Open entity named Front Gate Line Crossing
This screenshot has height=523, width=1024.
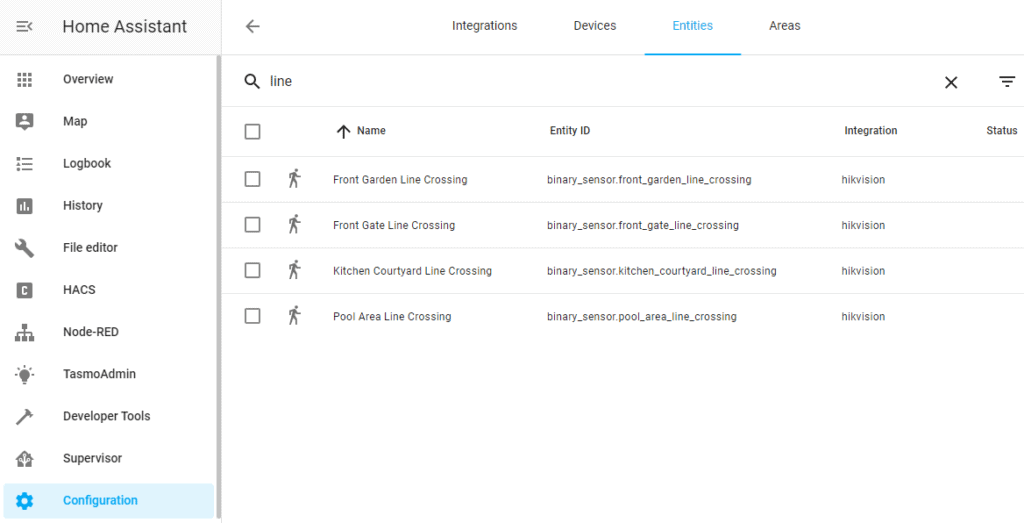pos(394,225)
